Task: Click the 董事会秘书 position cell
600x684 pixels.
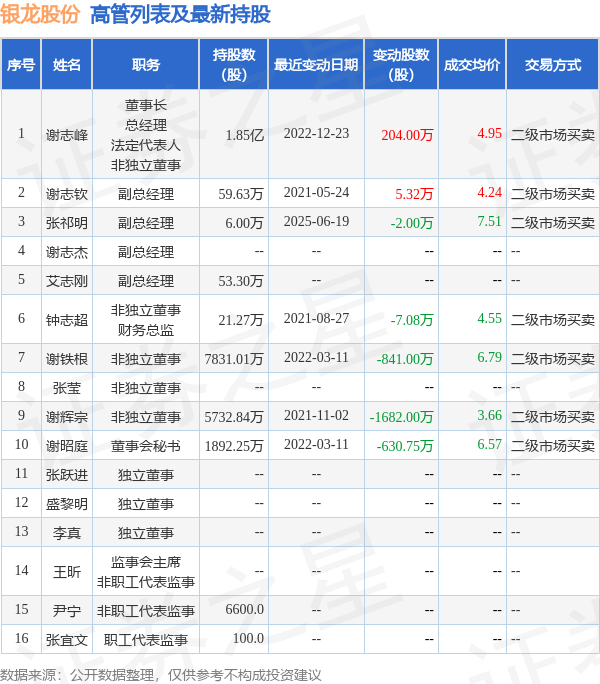Action: pos(146,446)
